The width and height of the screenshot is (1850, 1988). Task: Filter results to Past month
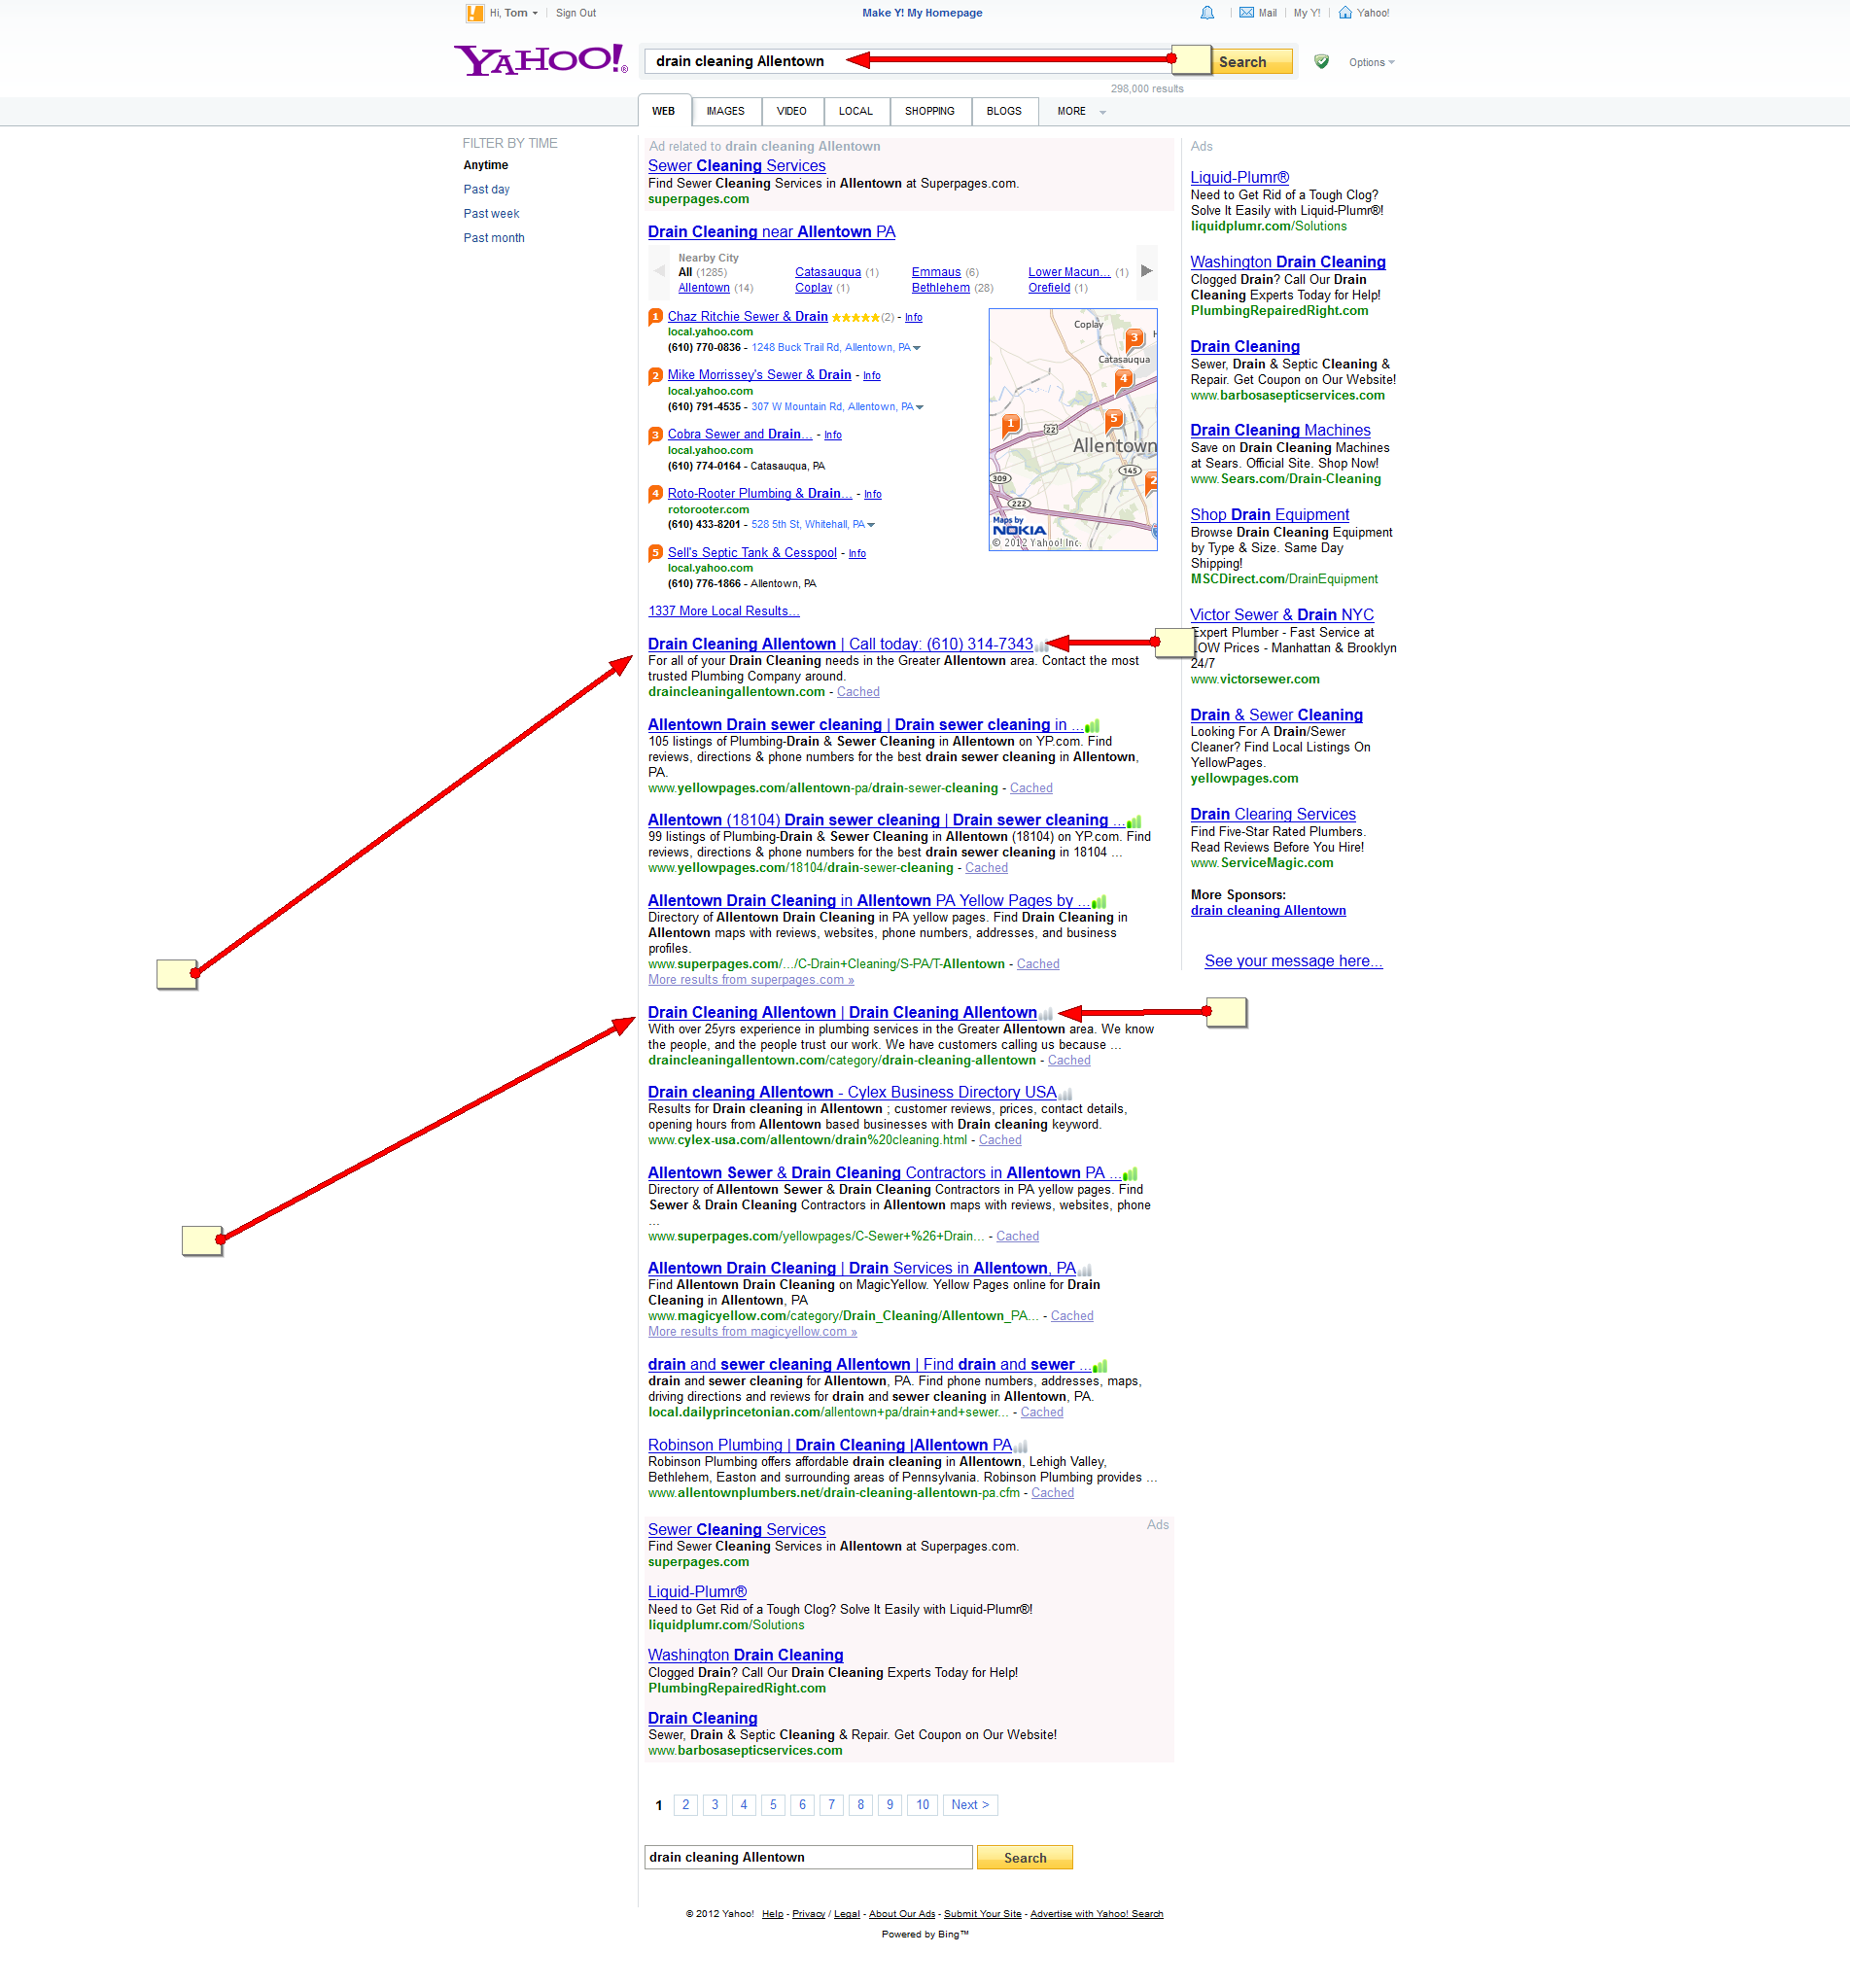coord(494,238)
